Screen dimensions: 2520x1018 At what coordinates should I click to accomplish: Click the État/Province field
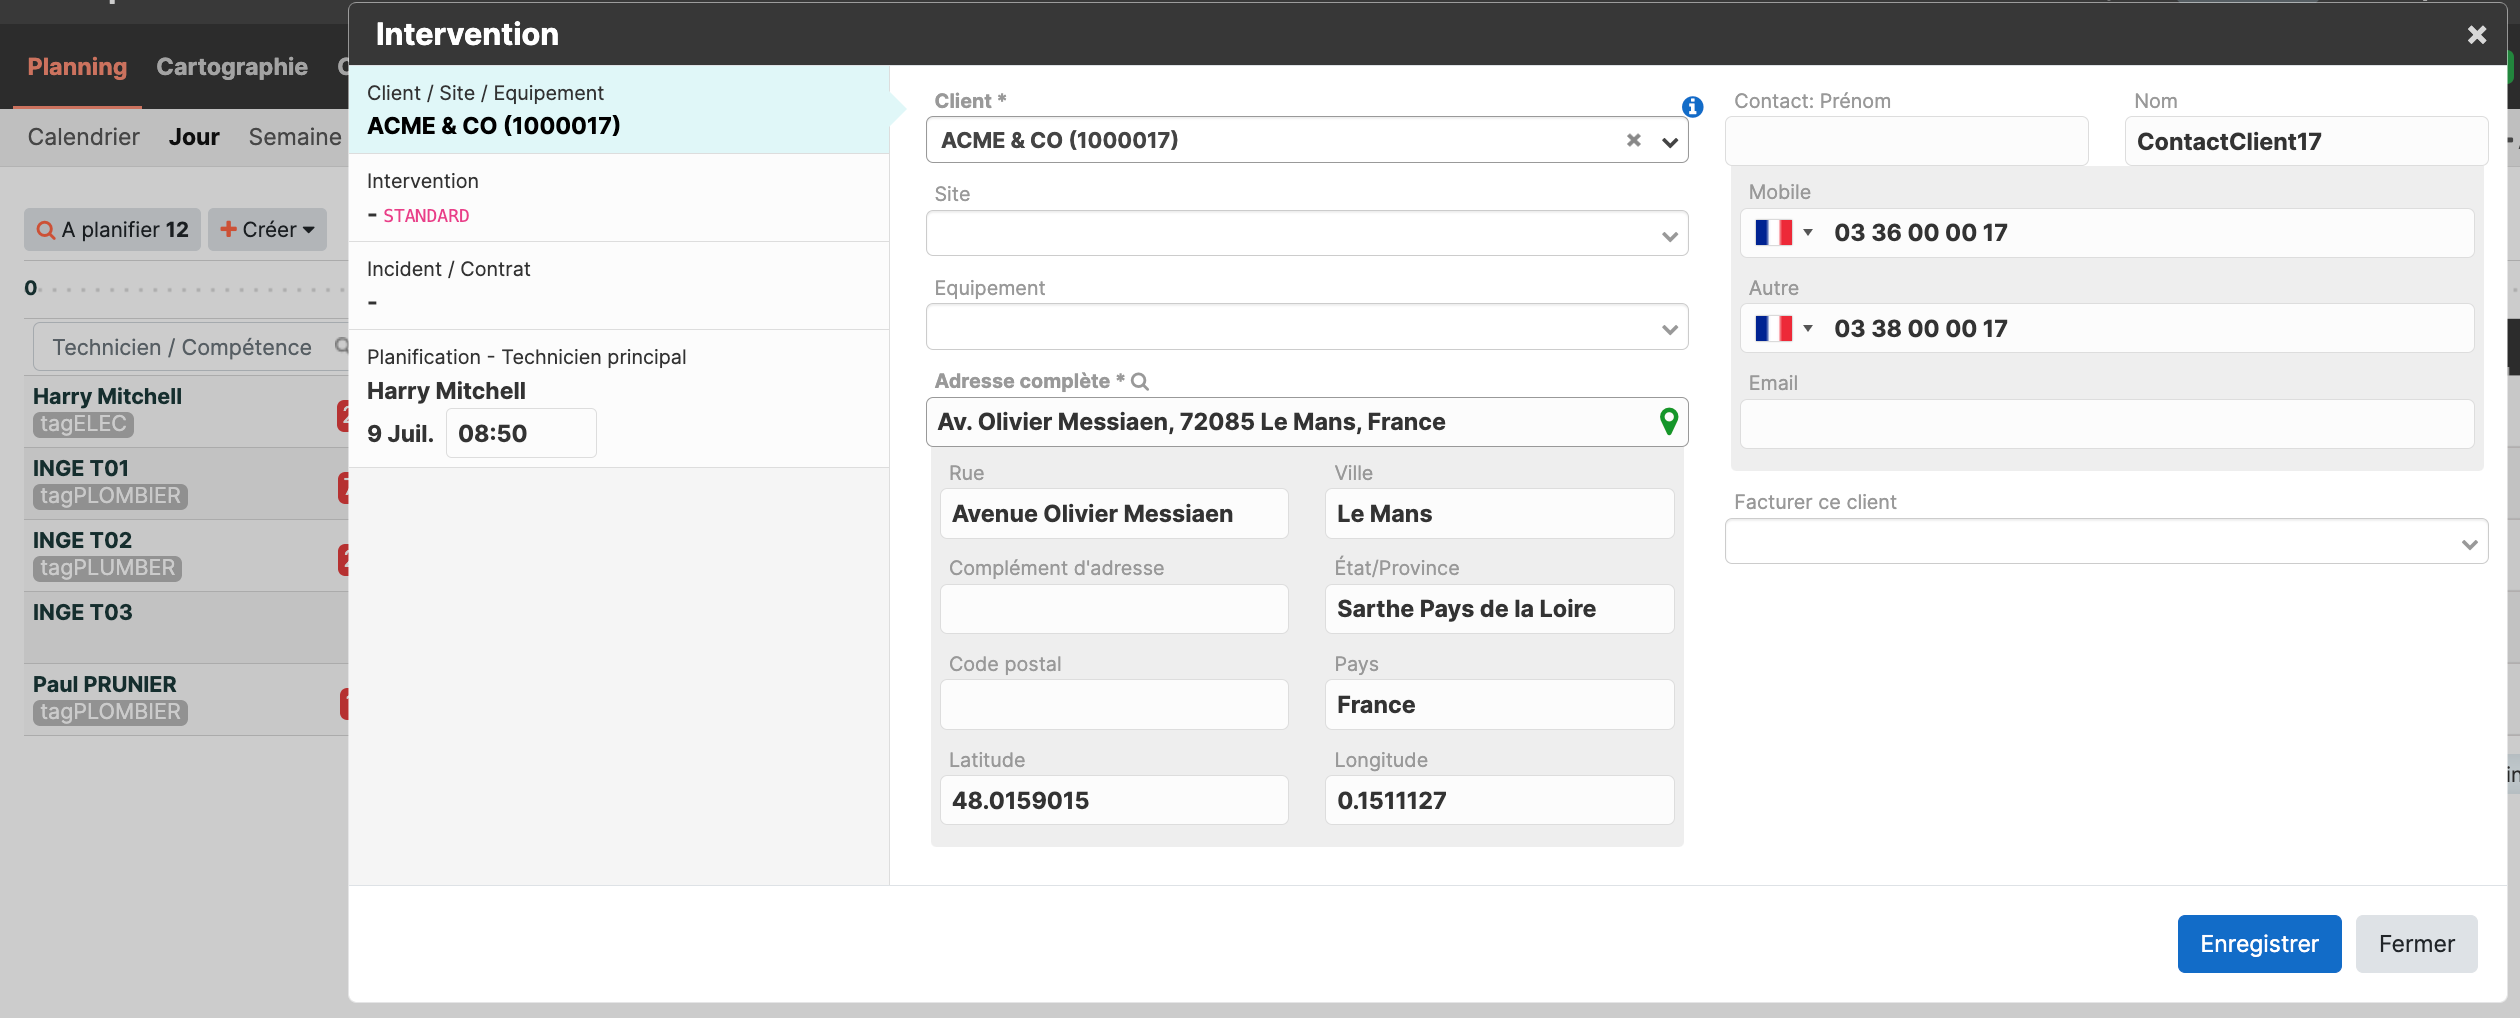1499,609
